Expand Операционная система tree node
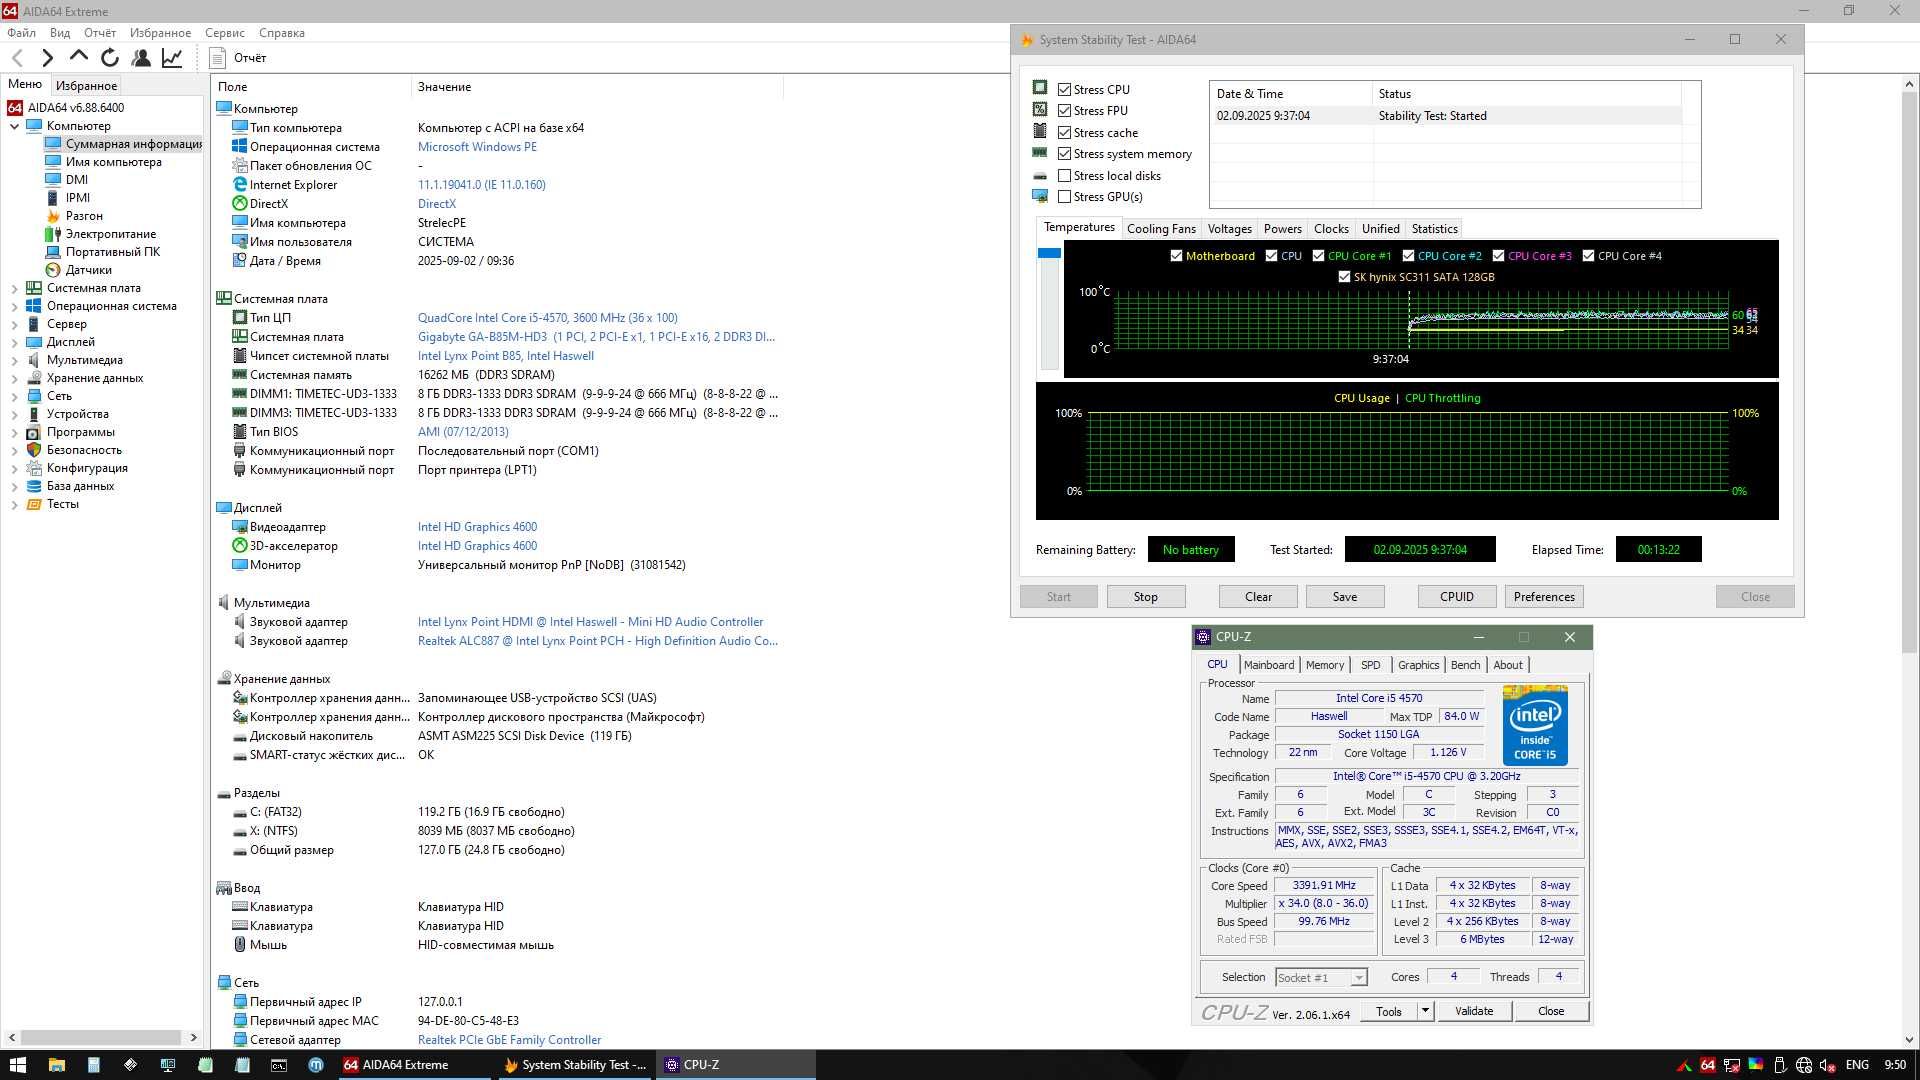The width and height of the screenshot is (1920, 1080). [x=14, y=306]
